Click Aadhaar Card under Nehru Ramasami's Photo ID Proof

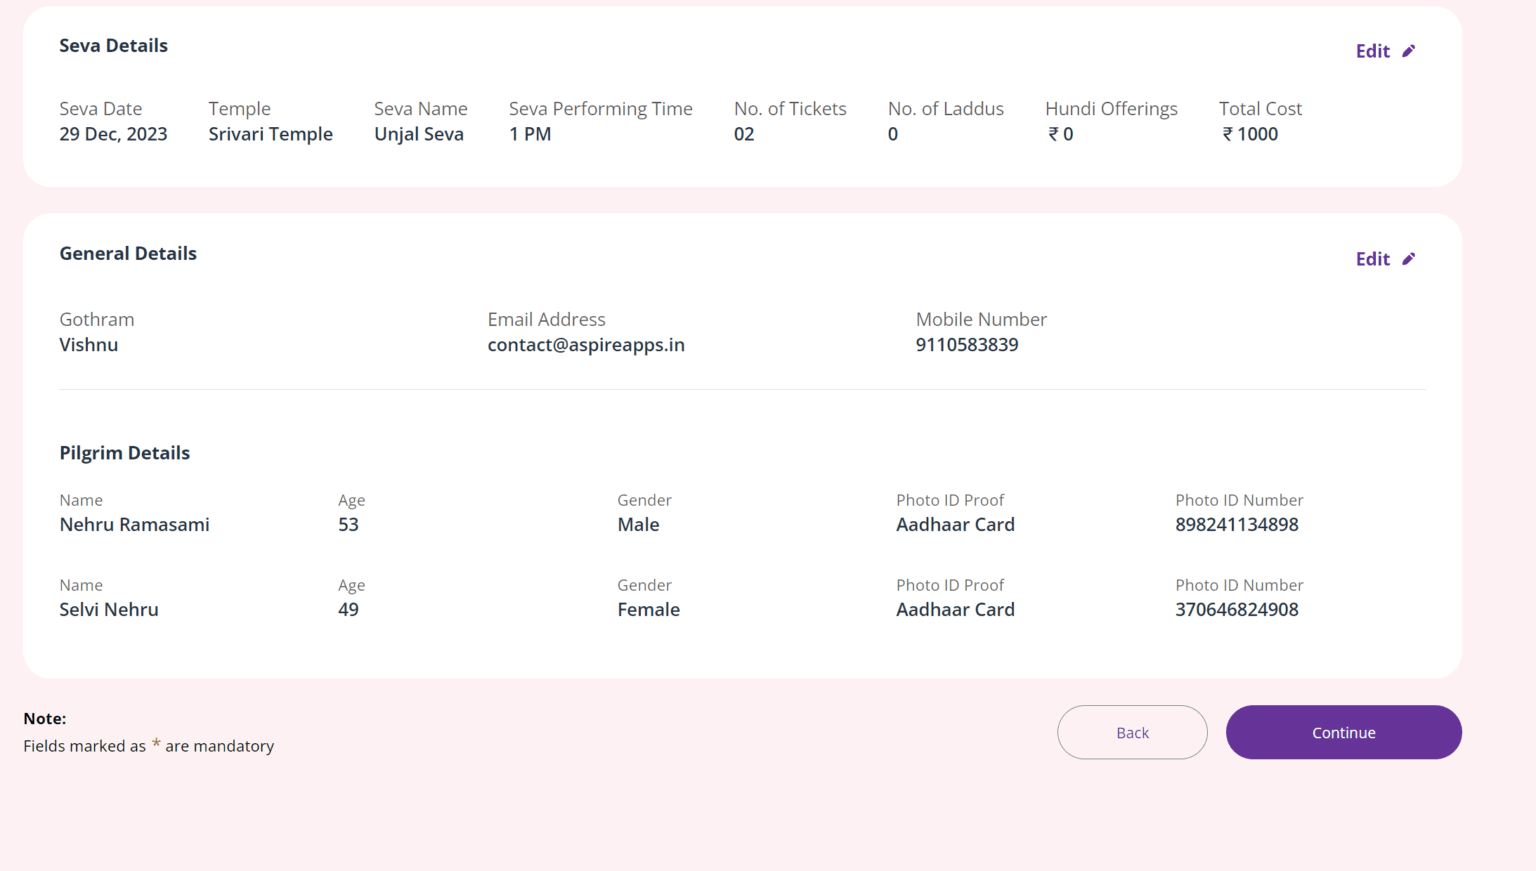pyautogui.click(x=955, y=524)
